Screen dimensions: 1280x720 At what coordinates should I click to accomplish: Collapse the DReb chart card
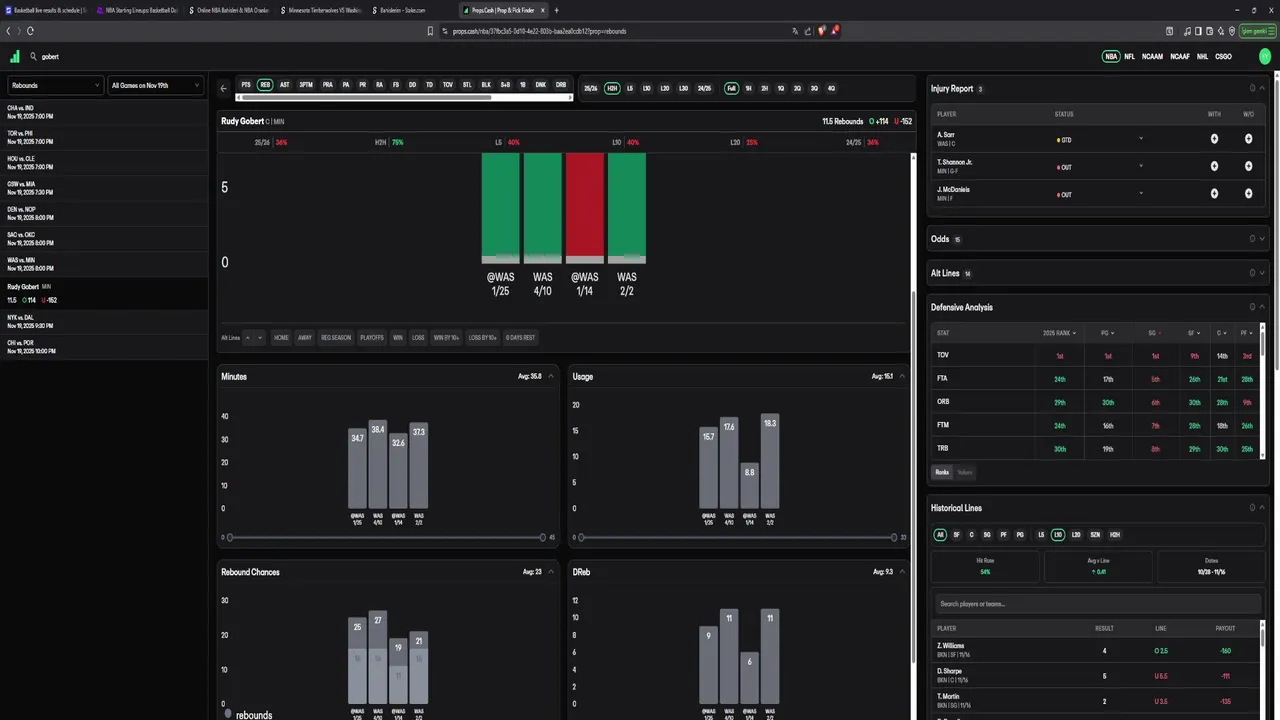902,572
